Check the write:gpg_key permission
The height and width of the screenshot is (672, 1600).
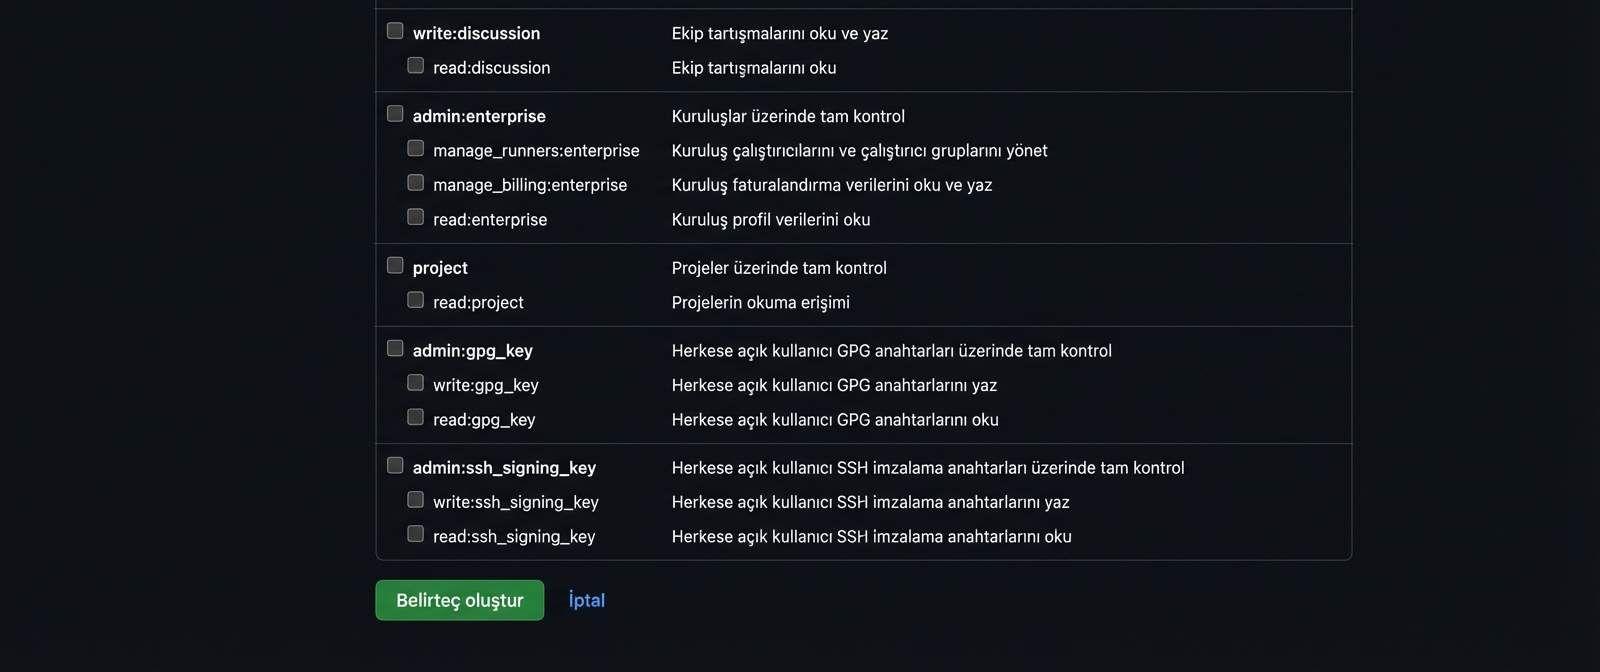tap(415, 381)
